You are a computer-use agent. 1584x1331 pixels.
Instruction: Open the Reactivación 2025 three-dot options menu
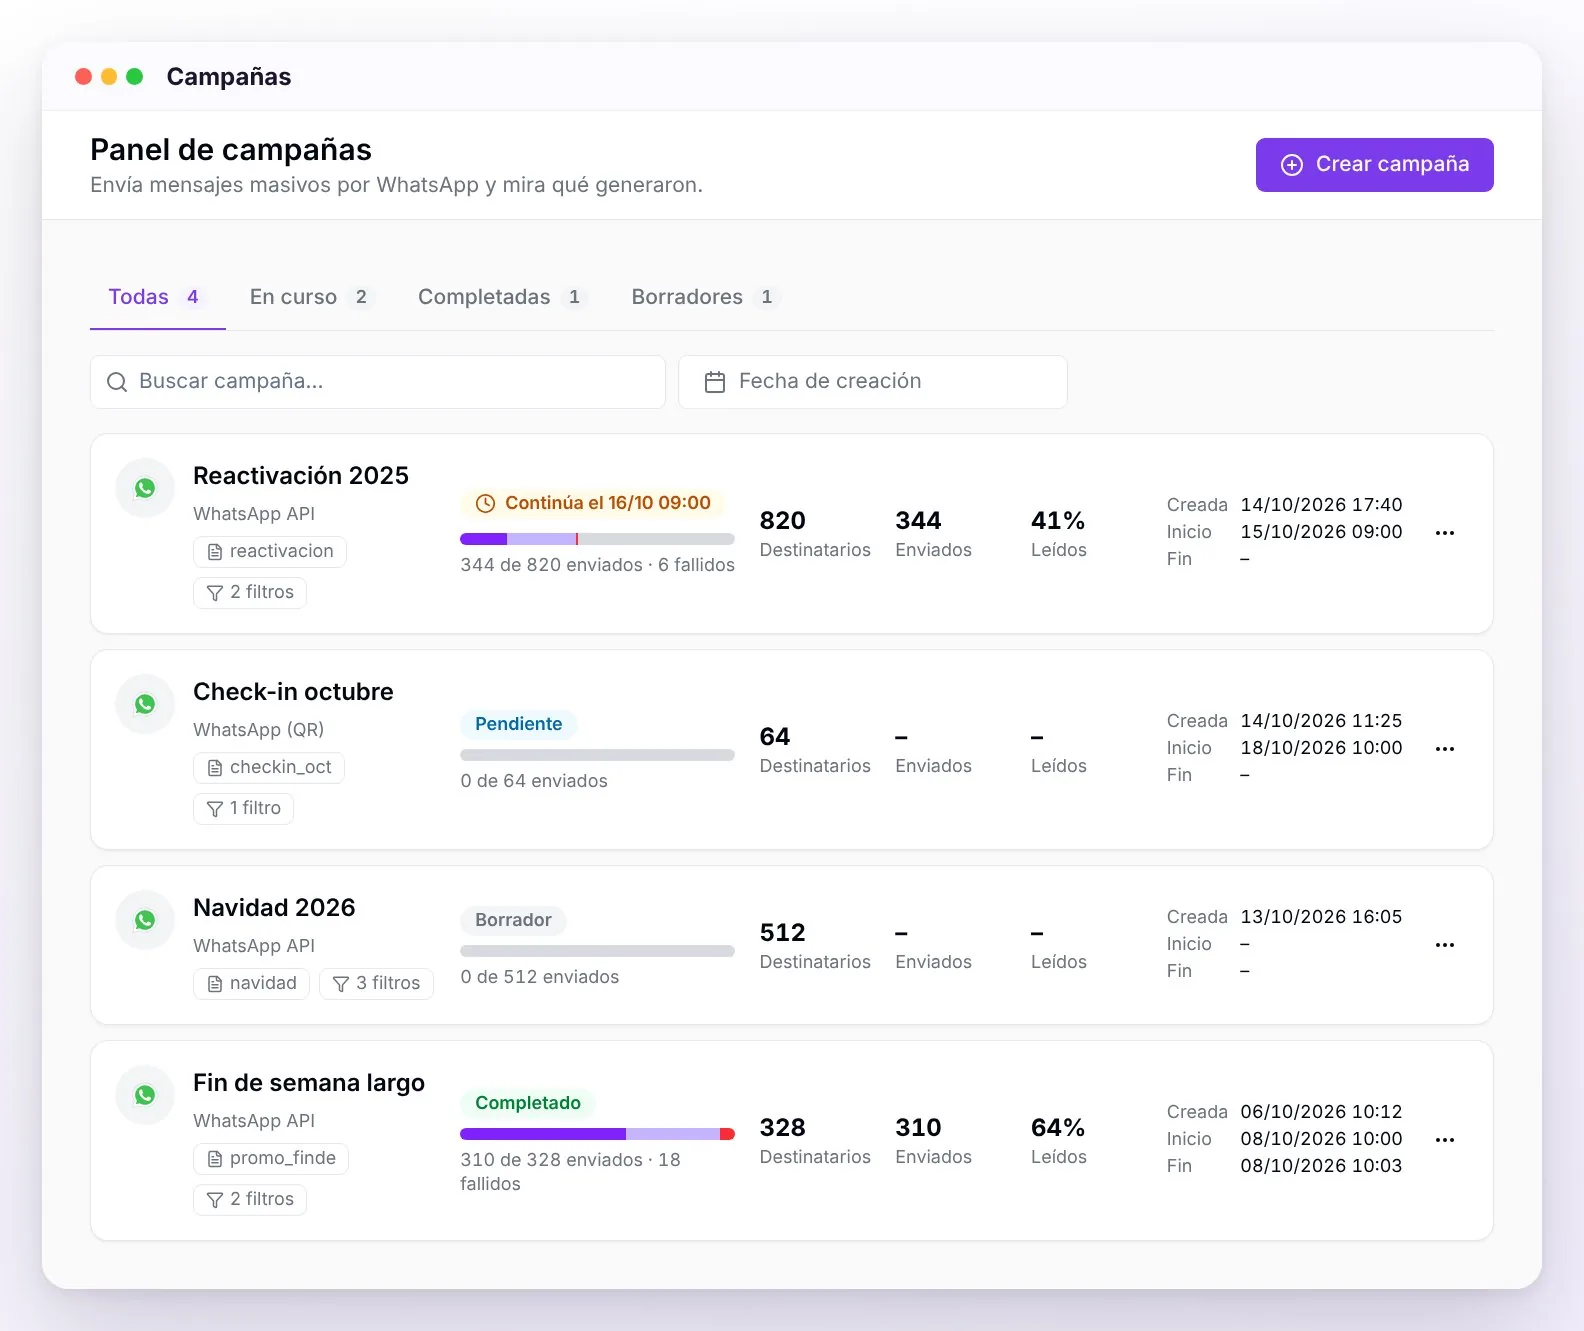pyautogui.click(x=1444, y=533)
